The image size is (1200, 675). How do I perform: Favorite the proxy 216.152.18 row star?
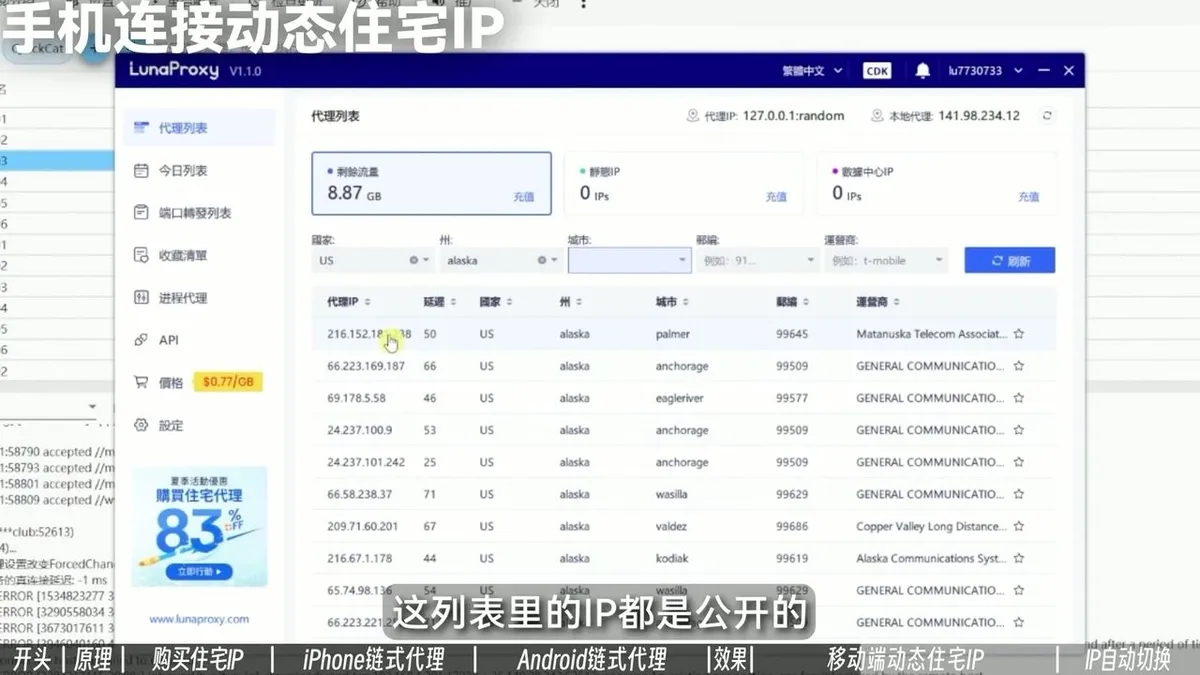(x=1019, y=334)
